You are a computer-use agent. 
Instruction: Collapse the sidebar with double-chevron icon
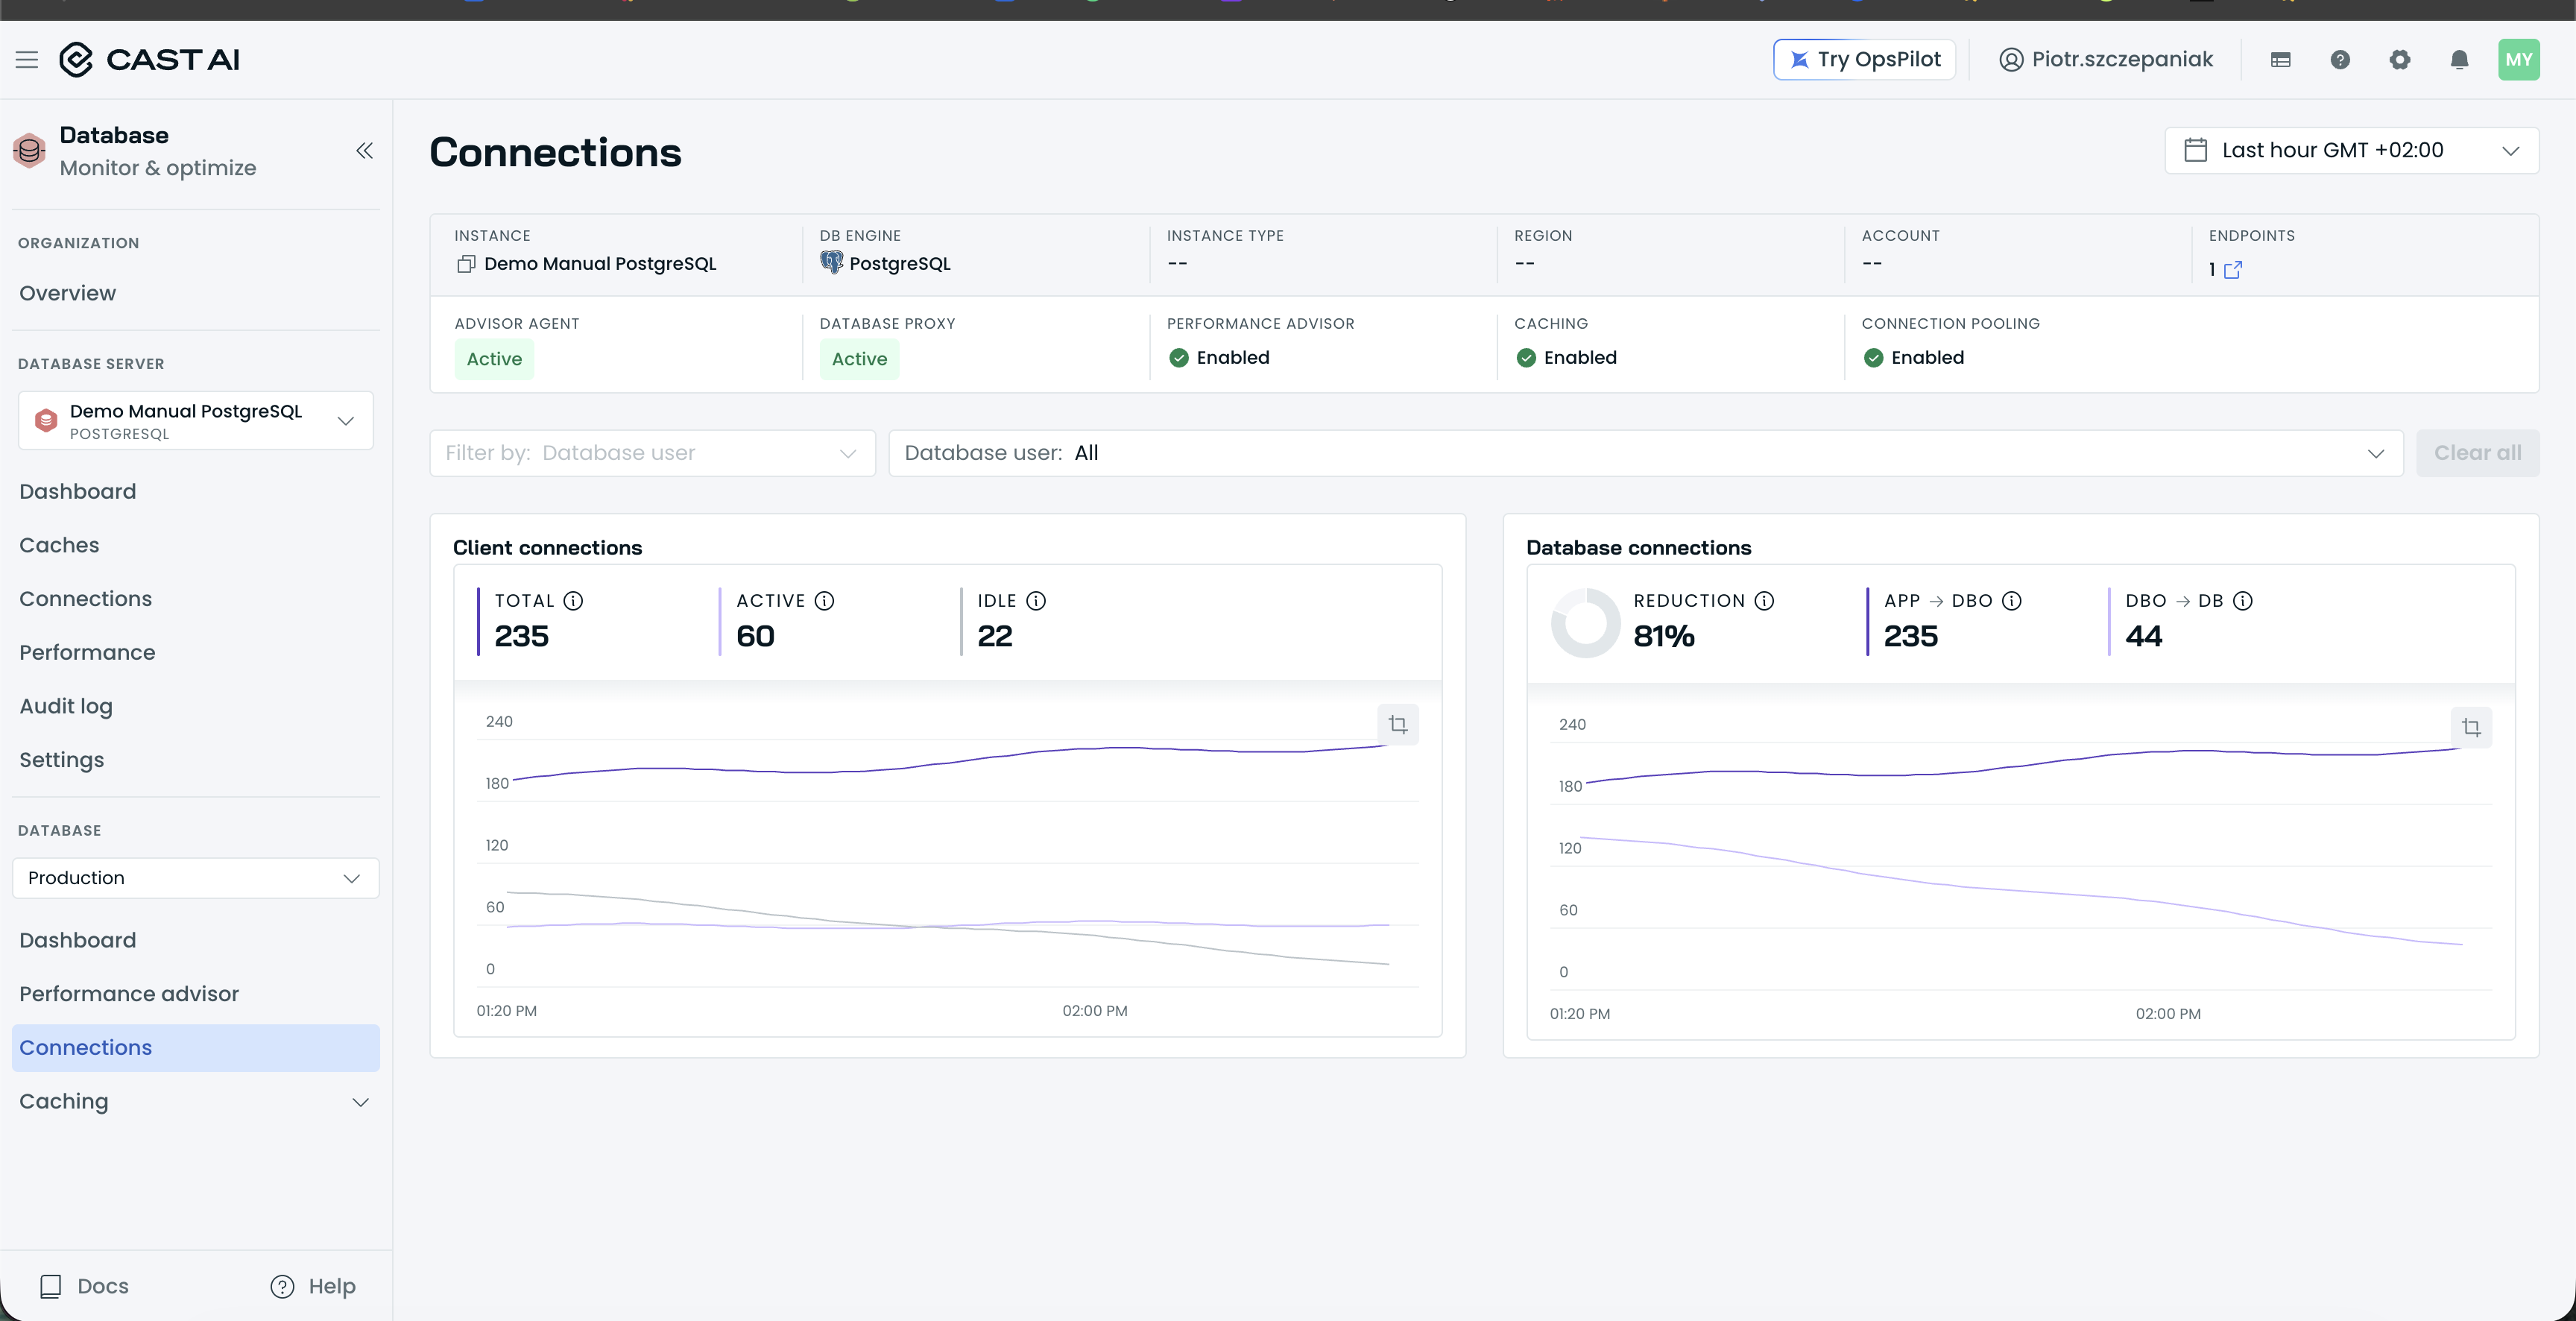pyautogui.click(x=364, y=151)
